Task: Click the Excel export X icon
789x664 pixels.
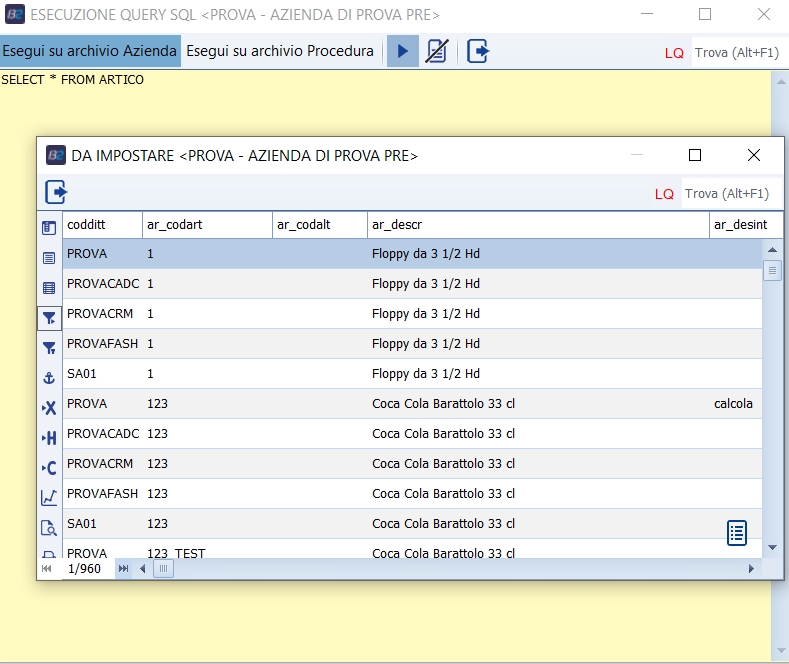Action: pyautogui.click(x=49, y=407)
